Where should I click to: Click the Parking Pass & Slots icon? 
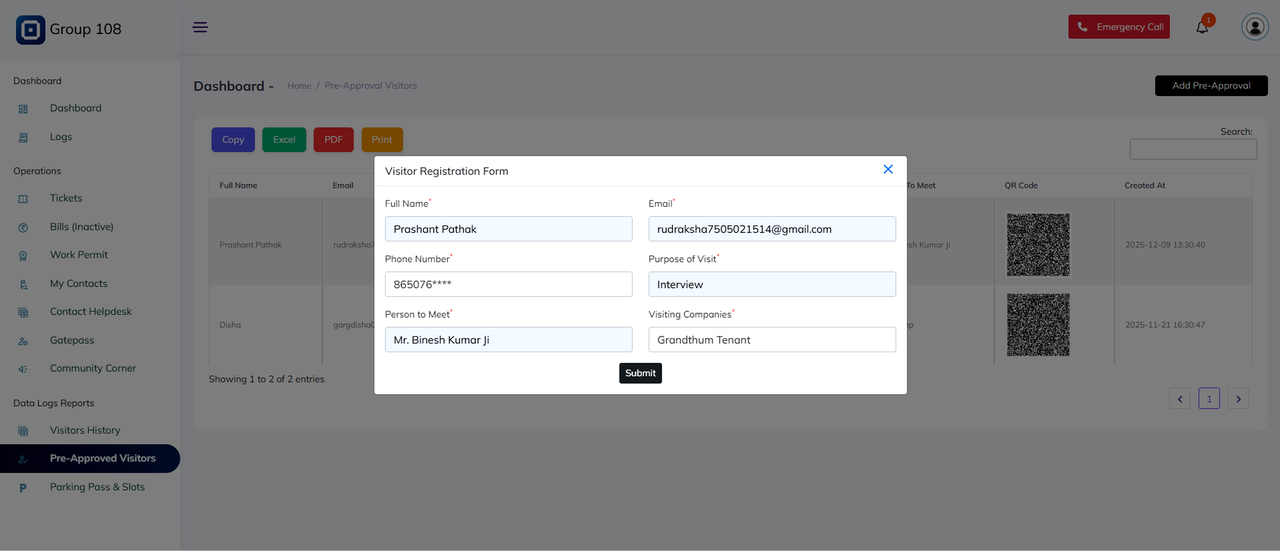click(23, 488)
